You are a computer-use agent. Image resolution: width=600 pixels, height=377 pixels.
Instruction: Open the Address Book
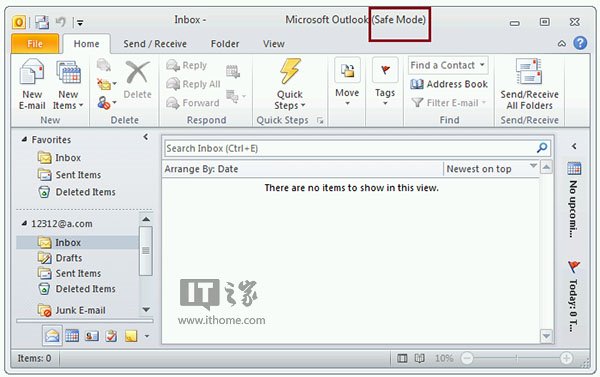[449, 84]
